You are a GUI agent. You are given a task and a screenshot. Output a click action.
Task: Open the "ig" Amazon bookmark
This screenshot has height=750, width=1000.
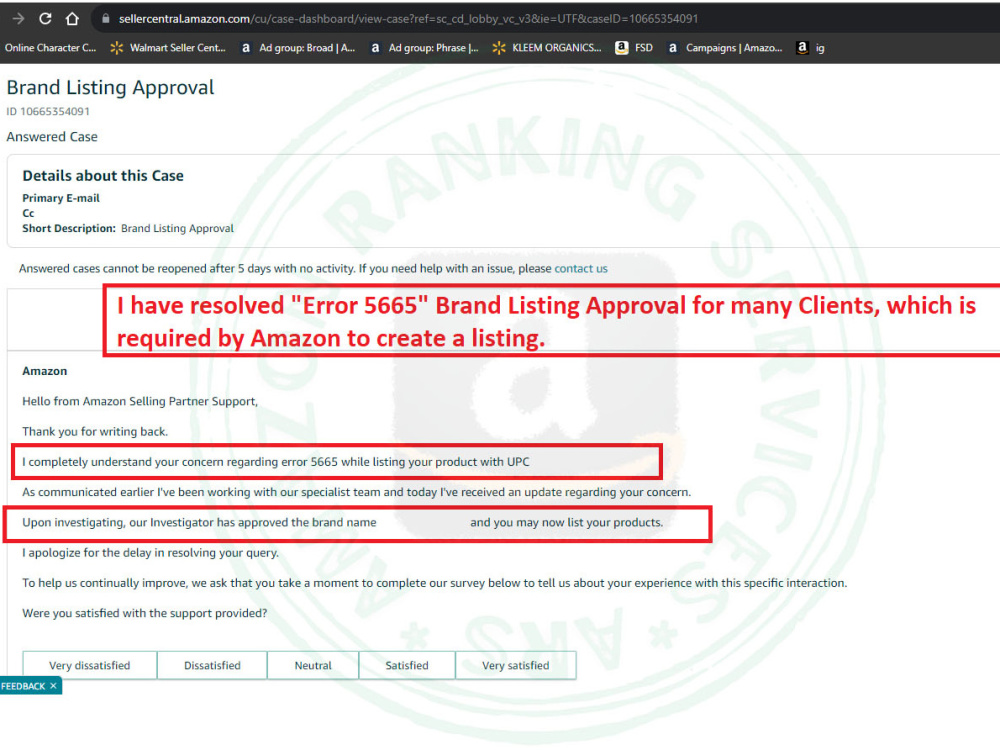click(x=814, y=47)
